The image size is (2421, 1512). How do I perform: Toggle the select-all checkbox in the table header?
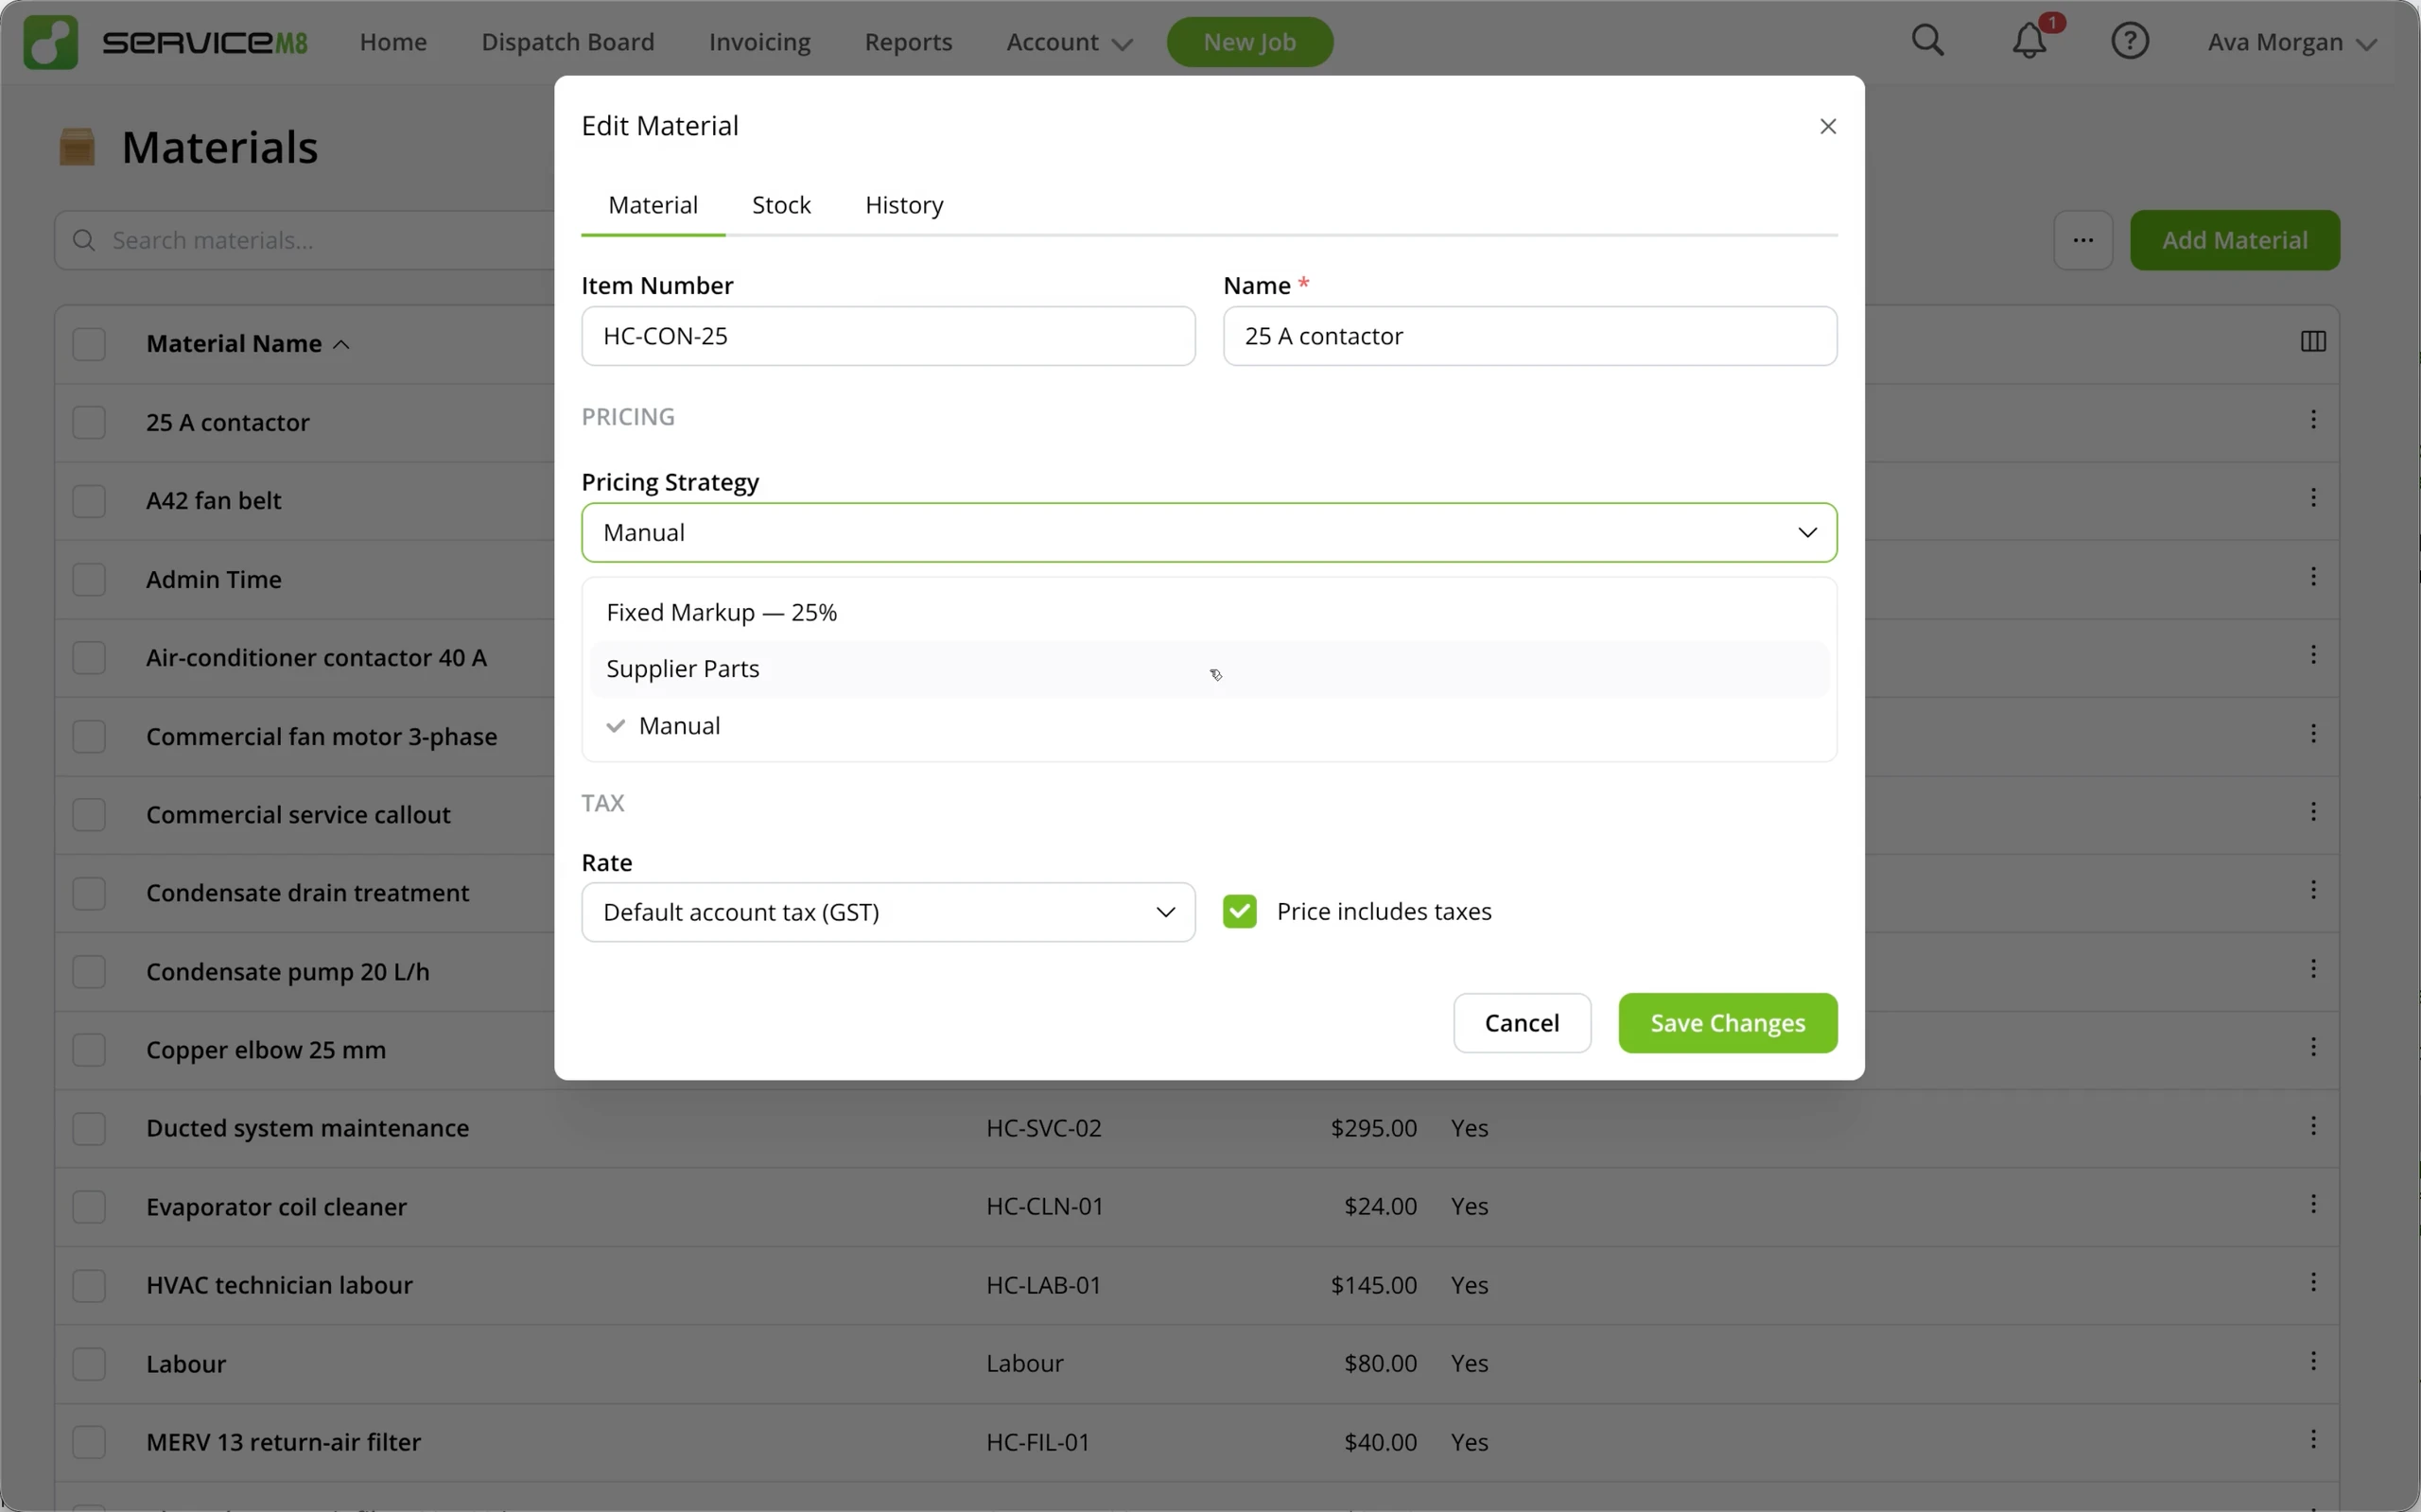pyautogui.click(x=89, y=344)
